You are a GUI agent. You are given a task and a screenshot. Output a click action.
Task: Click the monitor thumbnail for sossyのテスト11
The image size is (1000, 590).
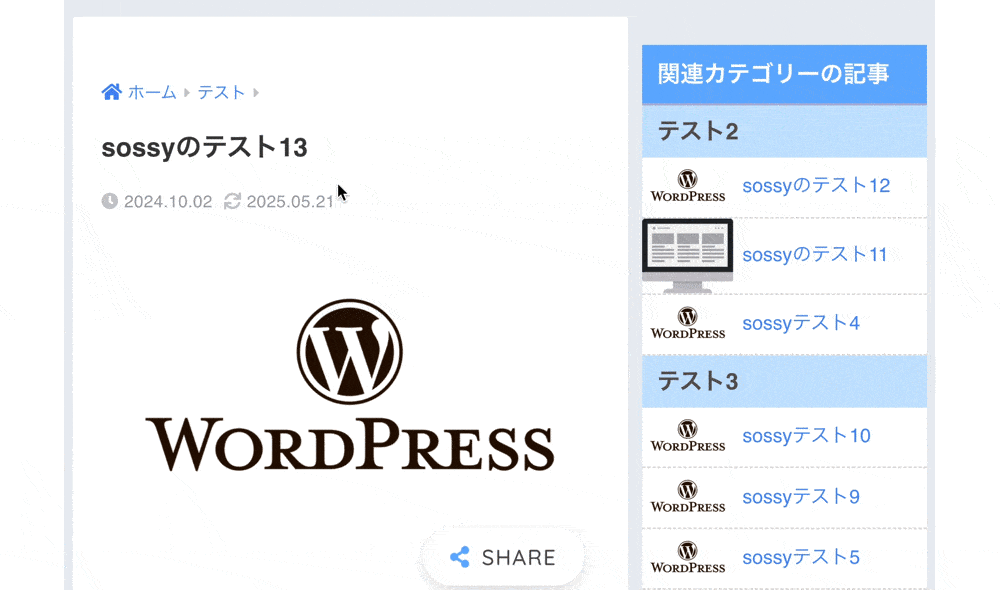[688, 256]
